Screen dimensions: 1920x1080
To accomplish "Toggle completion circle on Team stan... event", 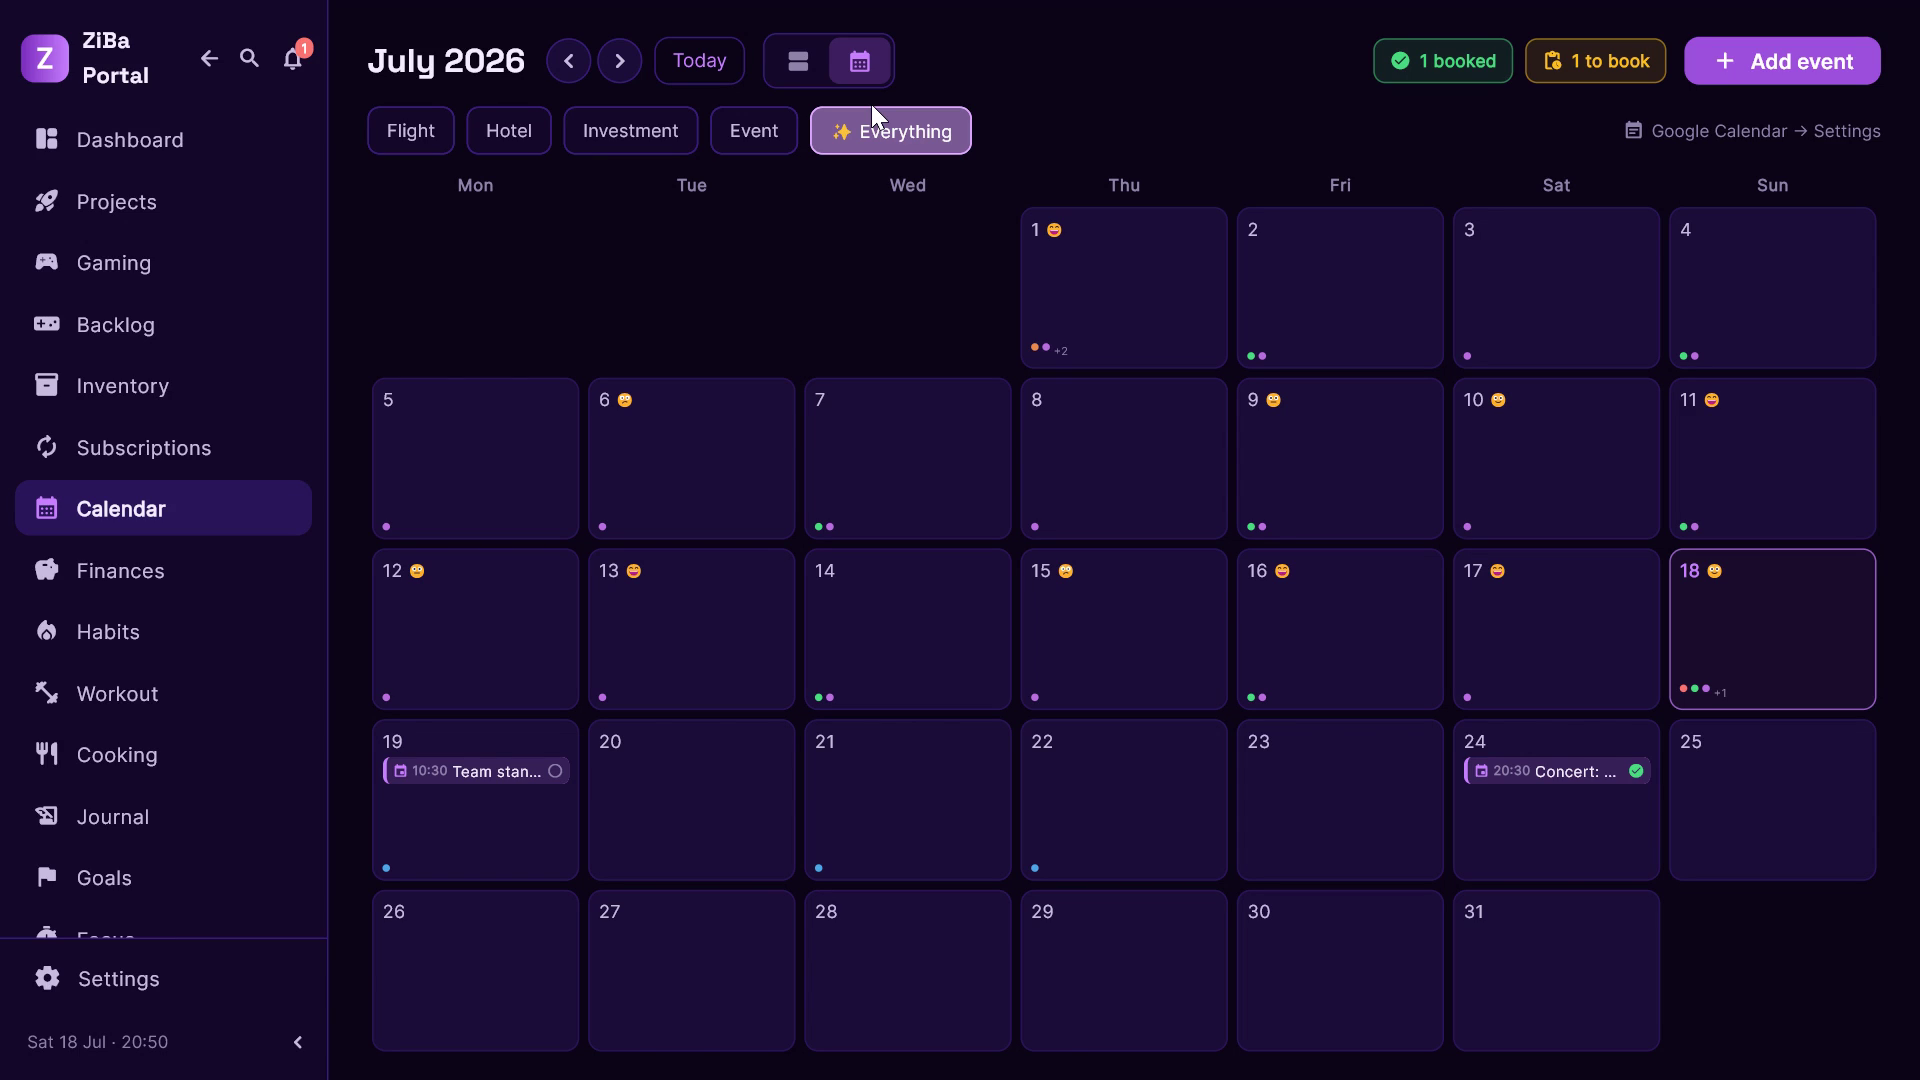I will coord(555,771).
